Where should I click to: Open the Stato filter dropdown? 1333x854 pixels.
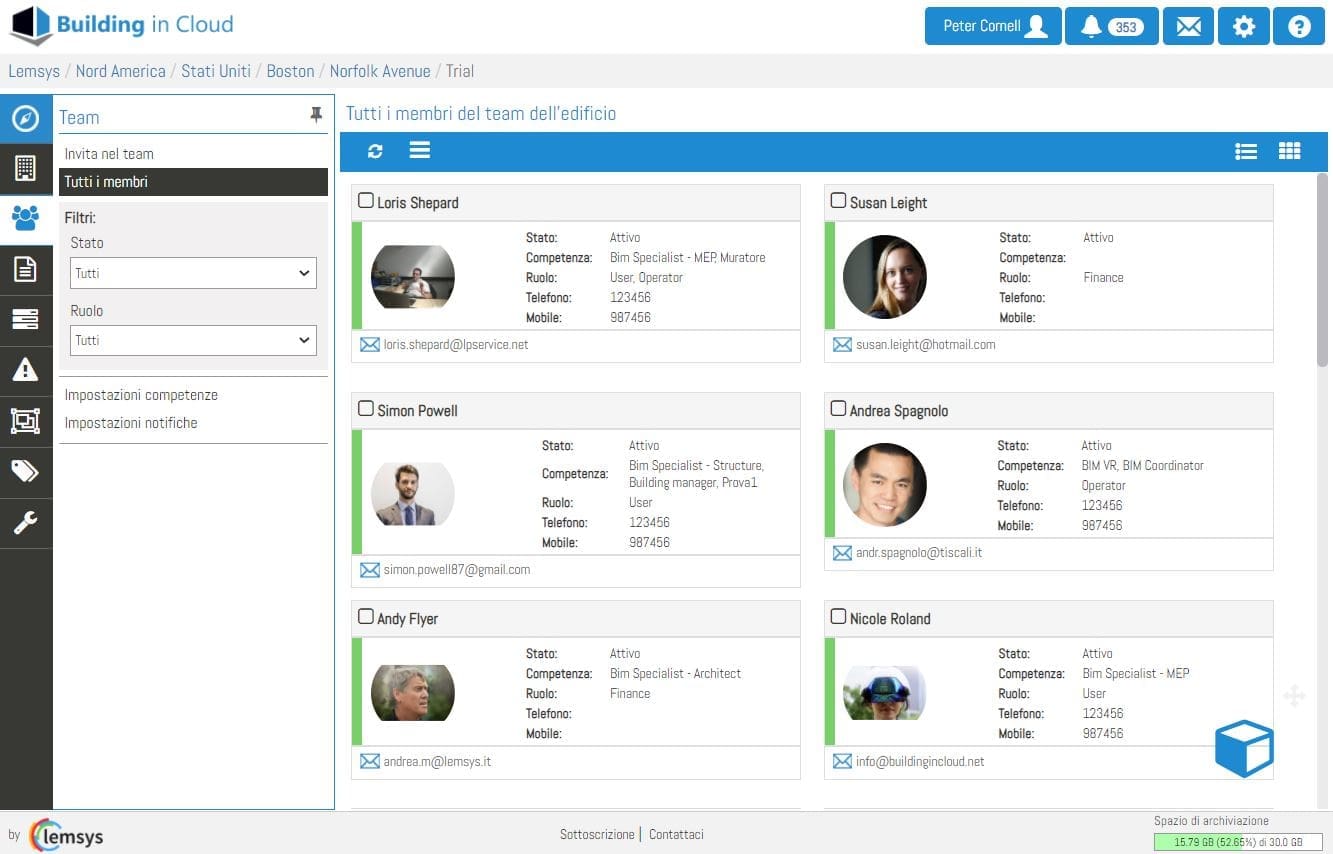click(193, 273)
